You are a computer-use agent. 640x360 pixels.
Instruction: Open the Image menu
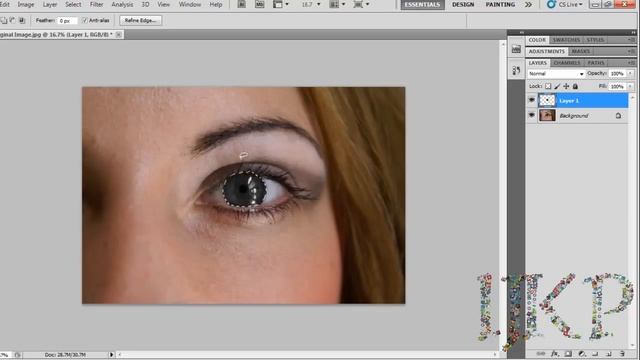(26, 4)
